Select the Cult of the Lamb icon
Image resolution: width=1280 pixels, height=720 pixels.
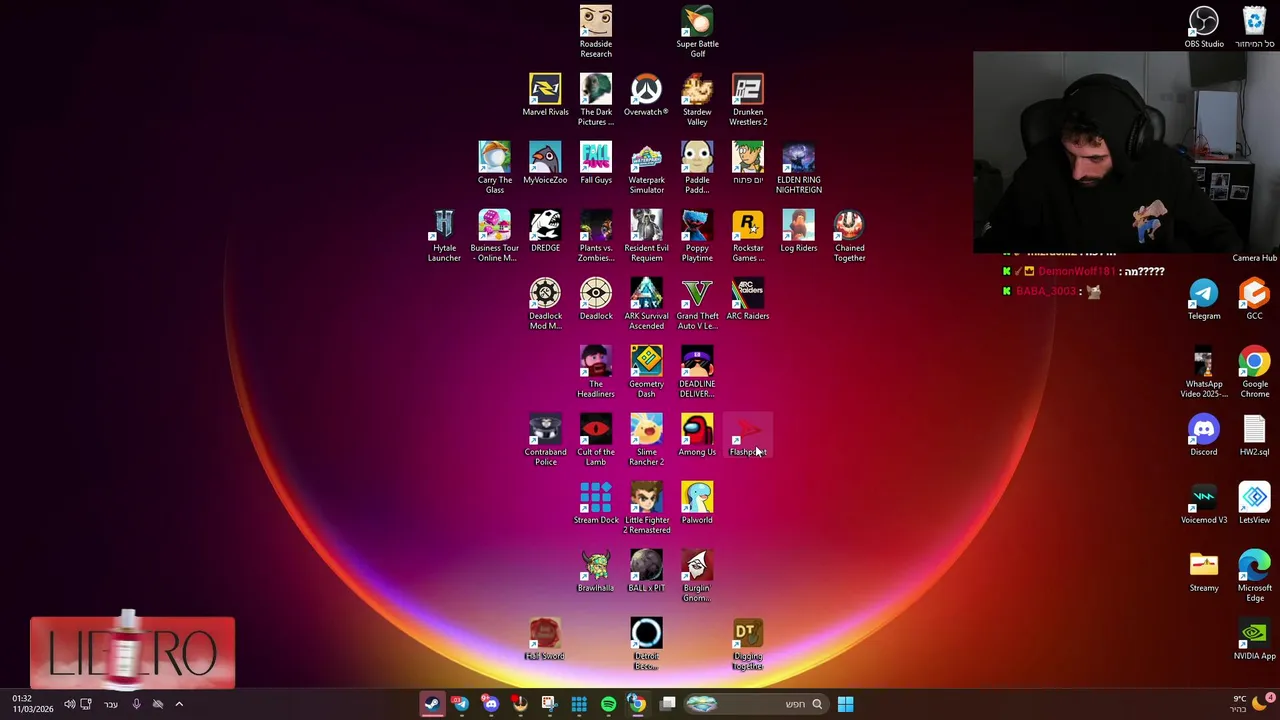[x=596, y=439]
